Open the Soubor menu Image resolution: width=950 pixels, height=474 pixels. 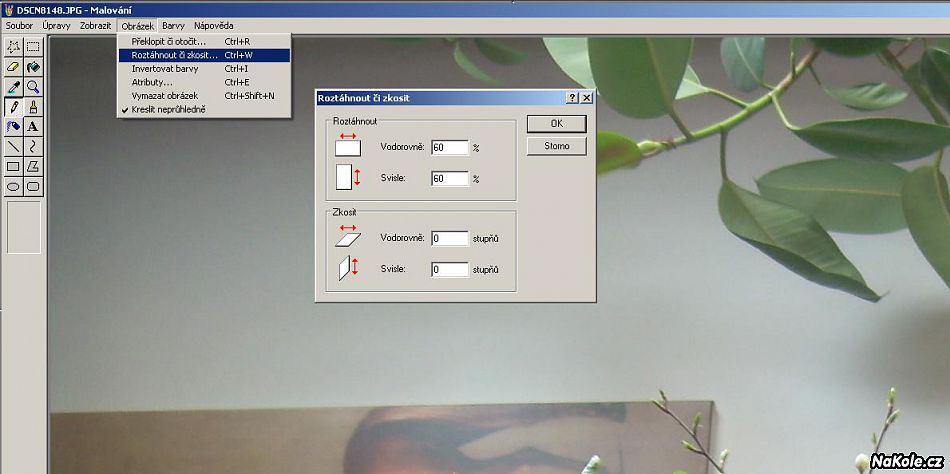click(20, 24)
